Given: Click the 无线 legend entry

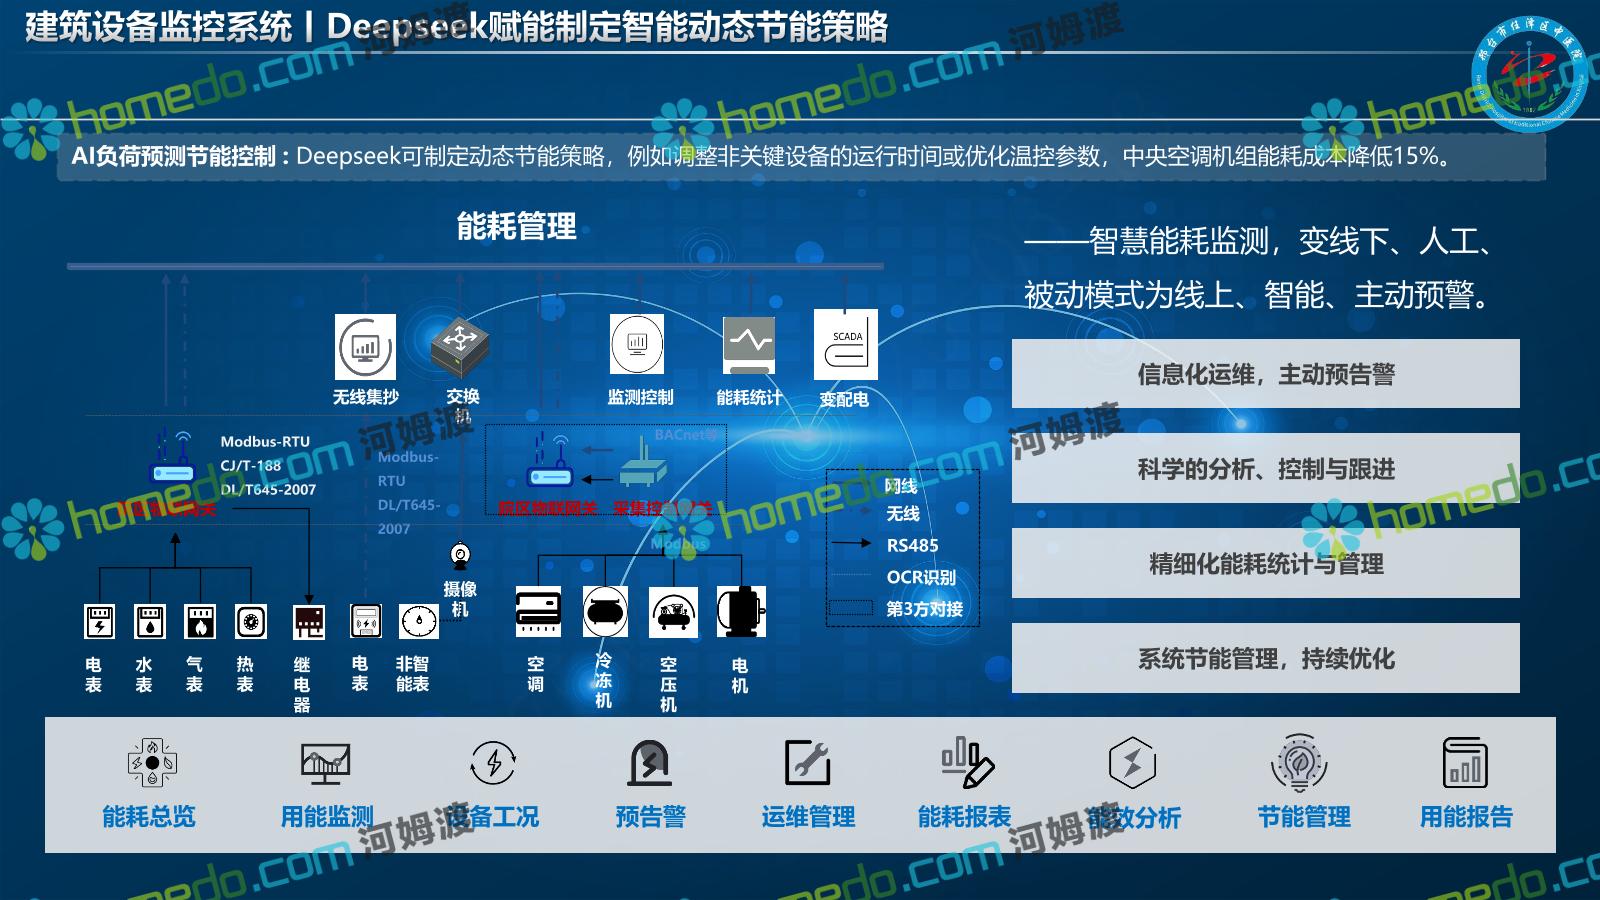Looking at the screenshot, I should point(902,513).
